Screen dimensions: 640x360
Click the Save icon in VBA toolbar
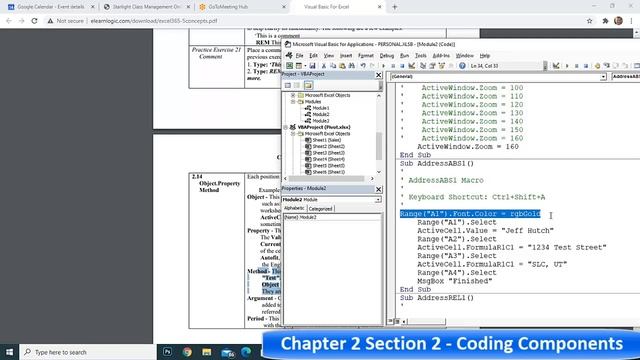[x=312, y=66]
